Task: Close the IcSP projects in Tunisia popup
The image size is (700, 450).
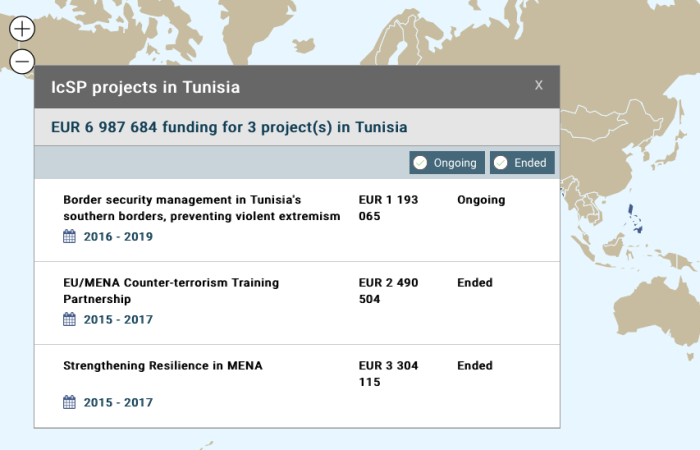Action: [x=539, y=86]
